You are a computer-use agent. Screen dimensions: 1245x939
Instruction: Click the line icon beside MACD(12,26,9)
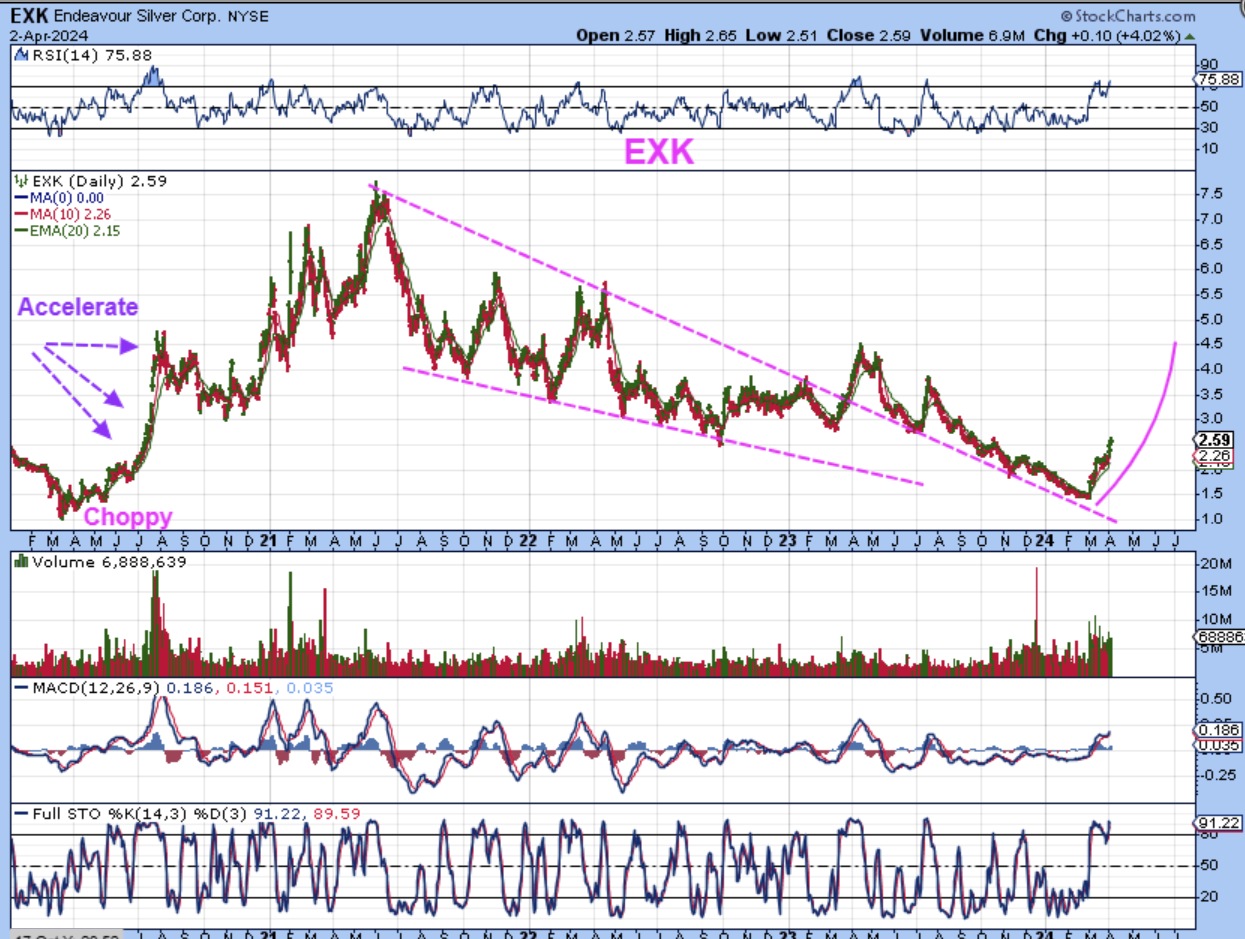(19, 689)
